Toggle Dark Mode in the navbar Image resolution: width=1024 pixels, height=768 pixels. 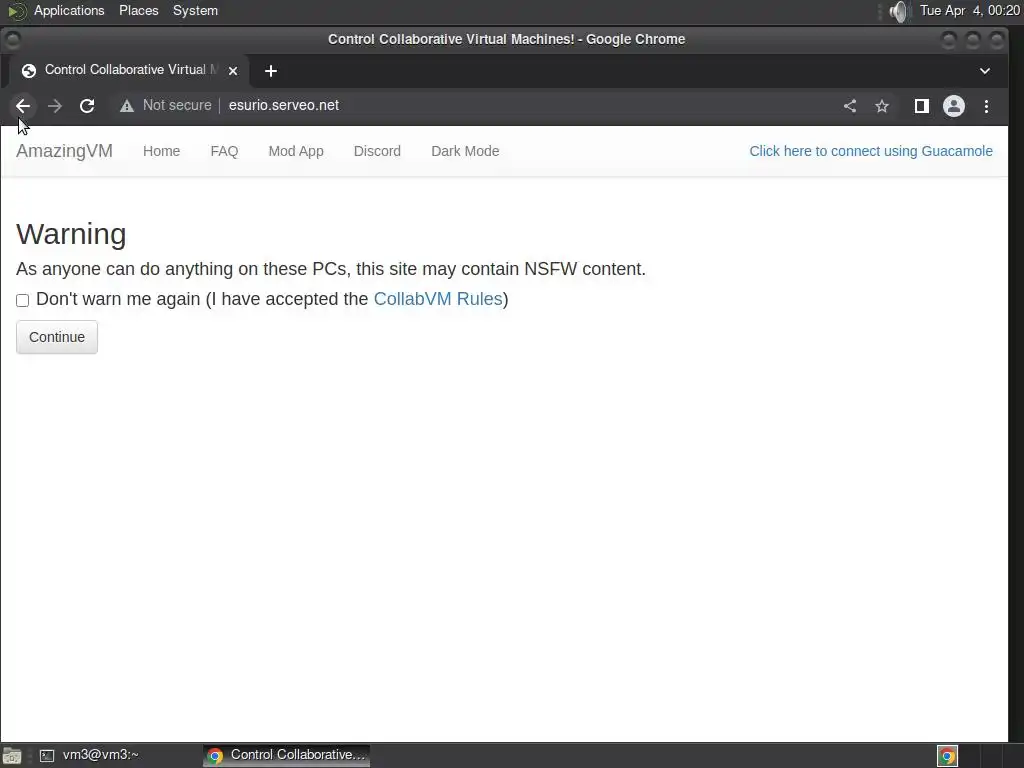coord(465,152)
